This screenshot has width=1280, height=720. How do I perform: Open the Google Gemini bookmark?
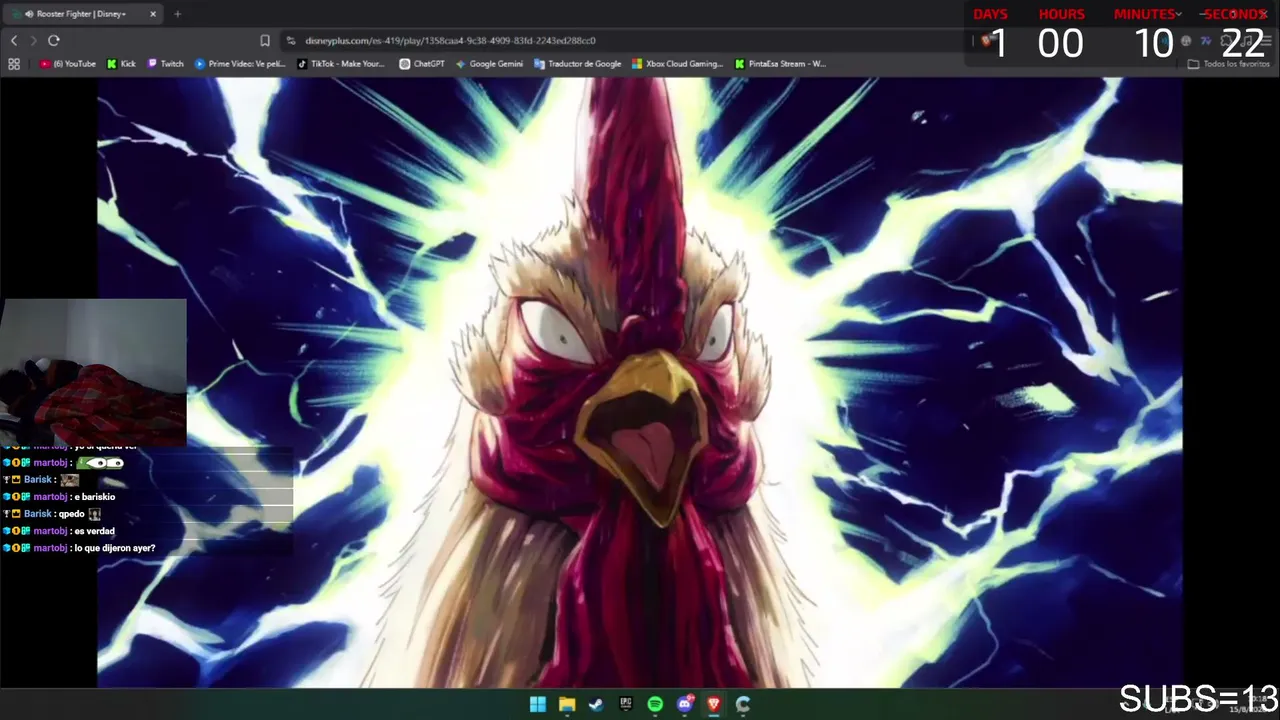pos(489,64)
